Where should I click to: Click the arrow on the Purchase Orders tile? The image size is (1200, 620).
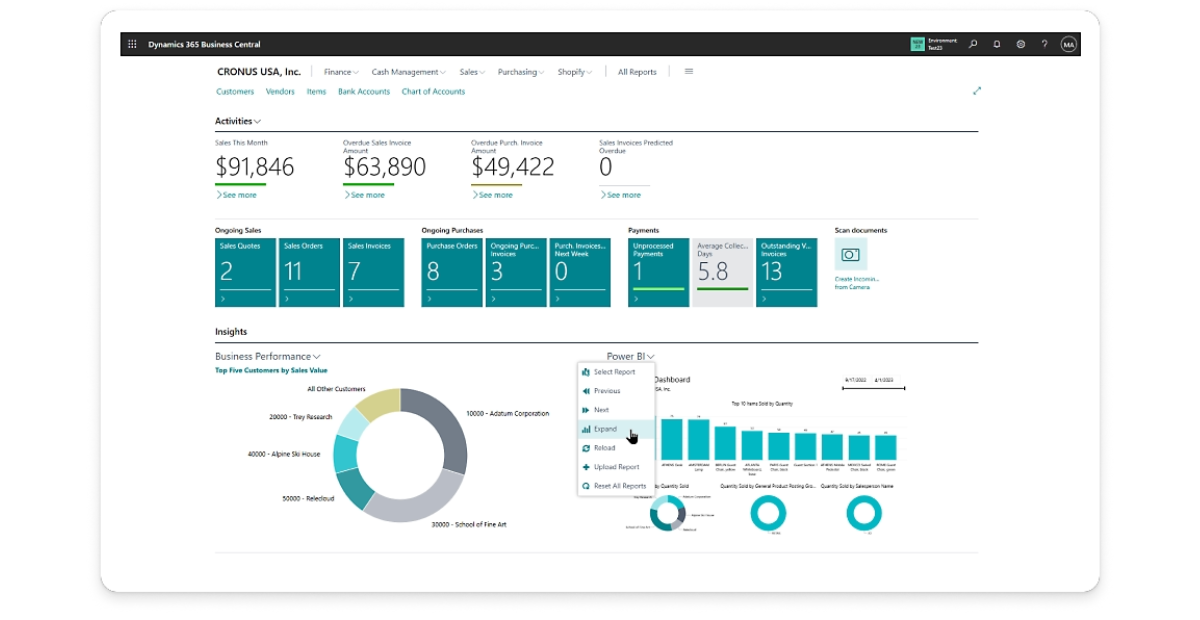[x=431, y=298]
